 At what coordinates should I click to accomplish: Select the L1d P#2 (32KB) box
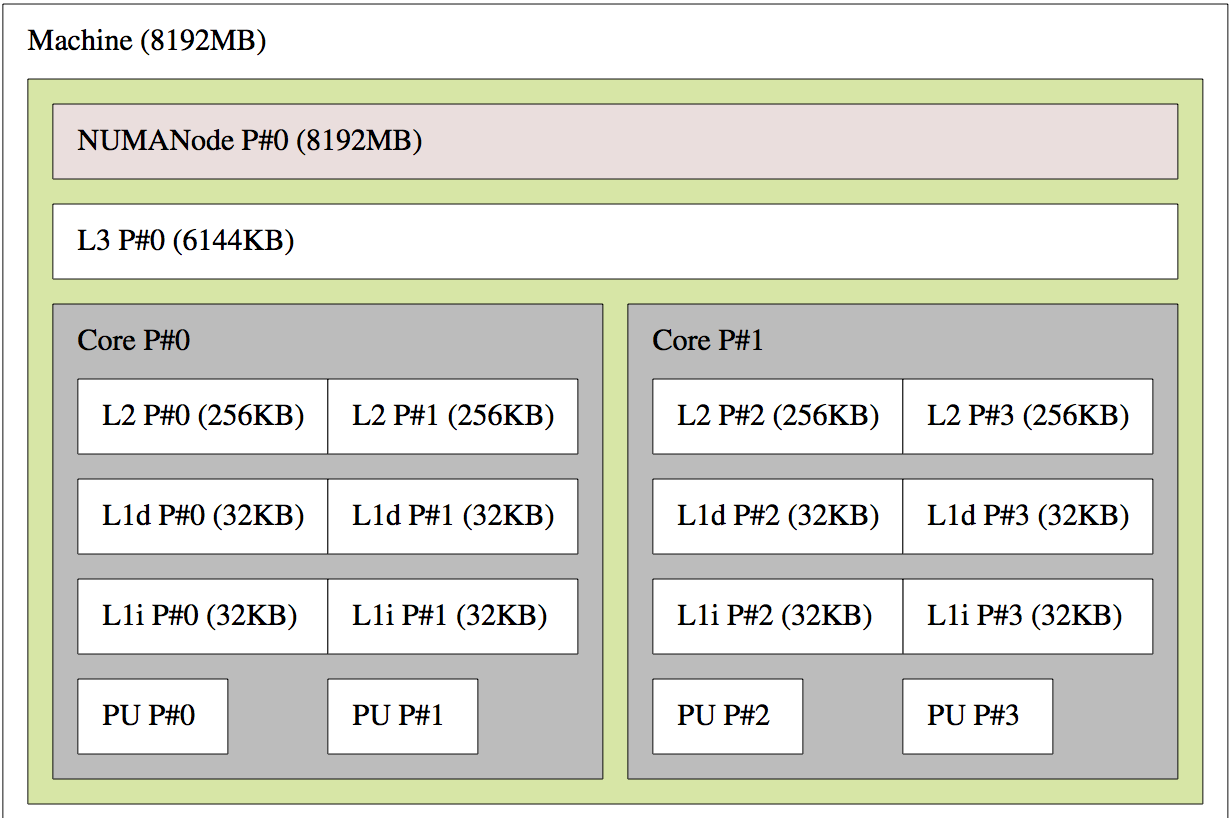pyautogui.click(x=778, y=516)
